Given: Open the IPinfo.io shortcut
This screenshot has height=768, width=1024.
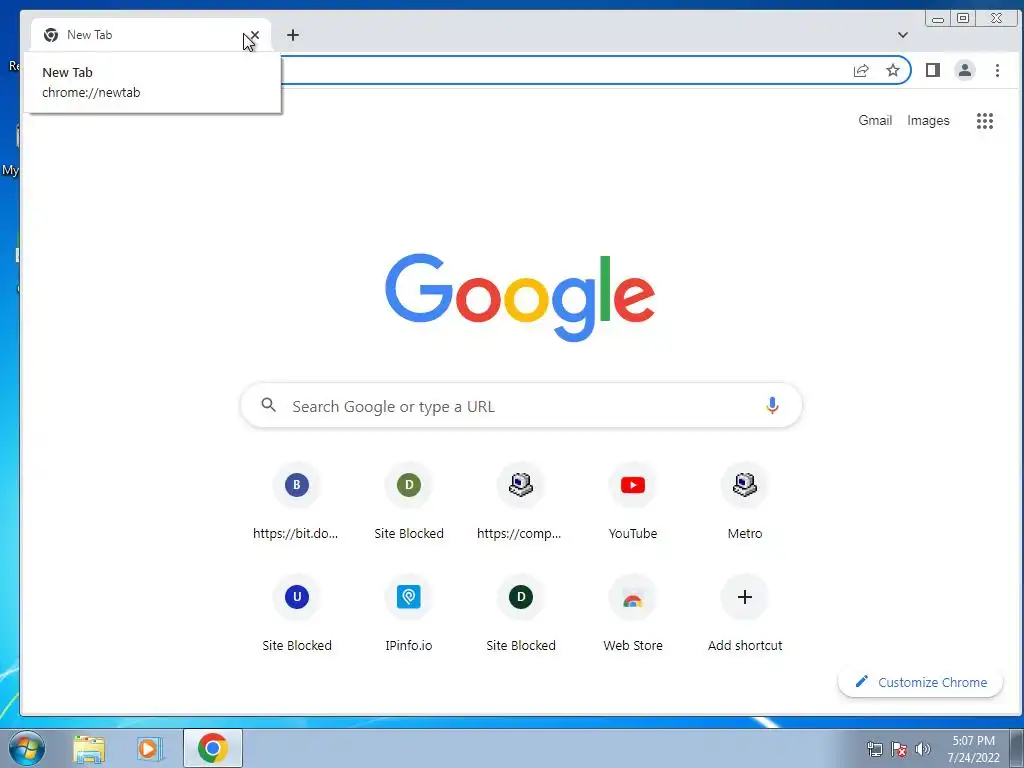Looking at the screenshot, I should 409,615.
